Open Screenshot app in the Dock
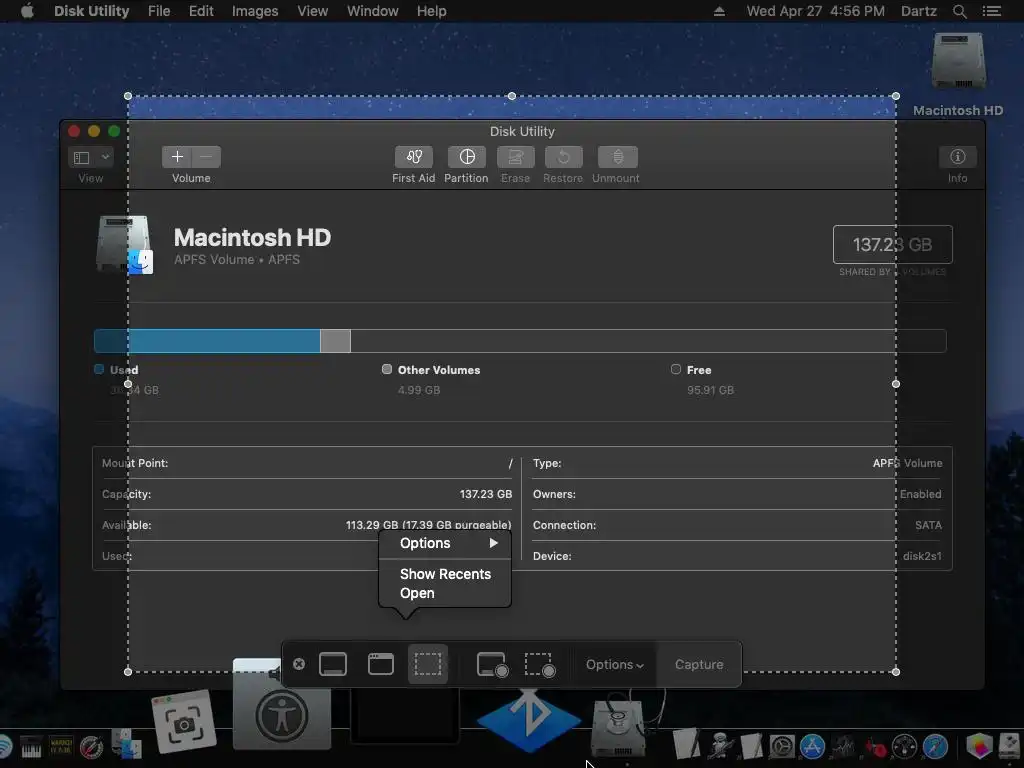 (x=184, y=722)
